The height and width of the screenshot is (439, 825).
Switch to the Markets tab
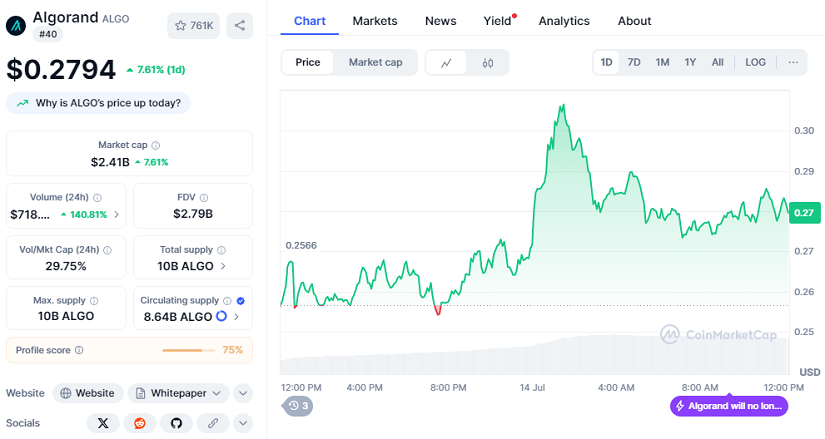[x=375, y=21]
